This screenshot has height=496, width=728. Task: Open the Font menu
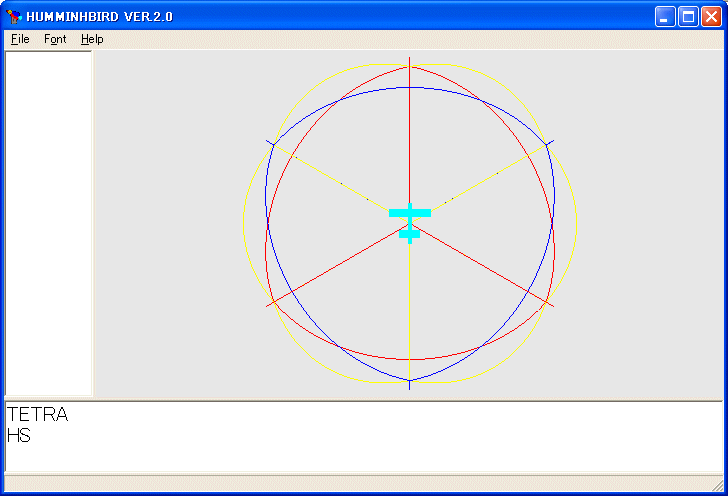pyautogui.click(x=55, y=39)
